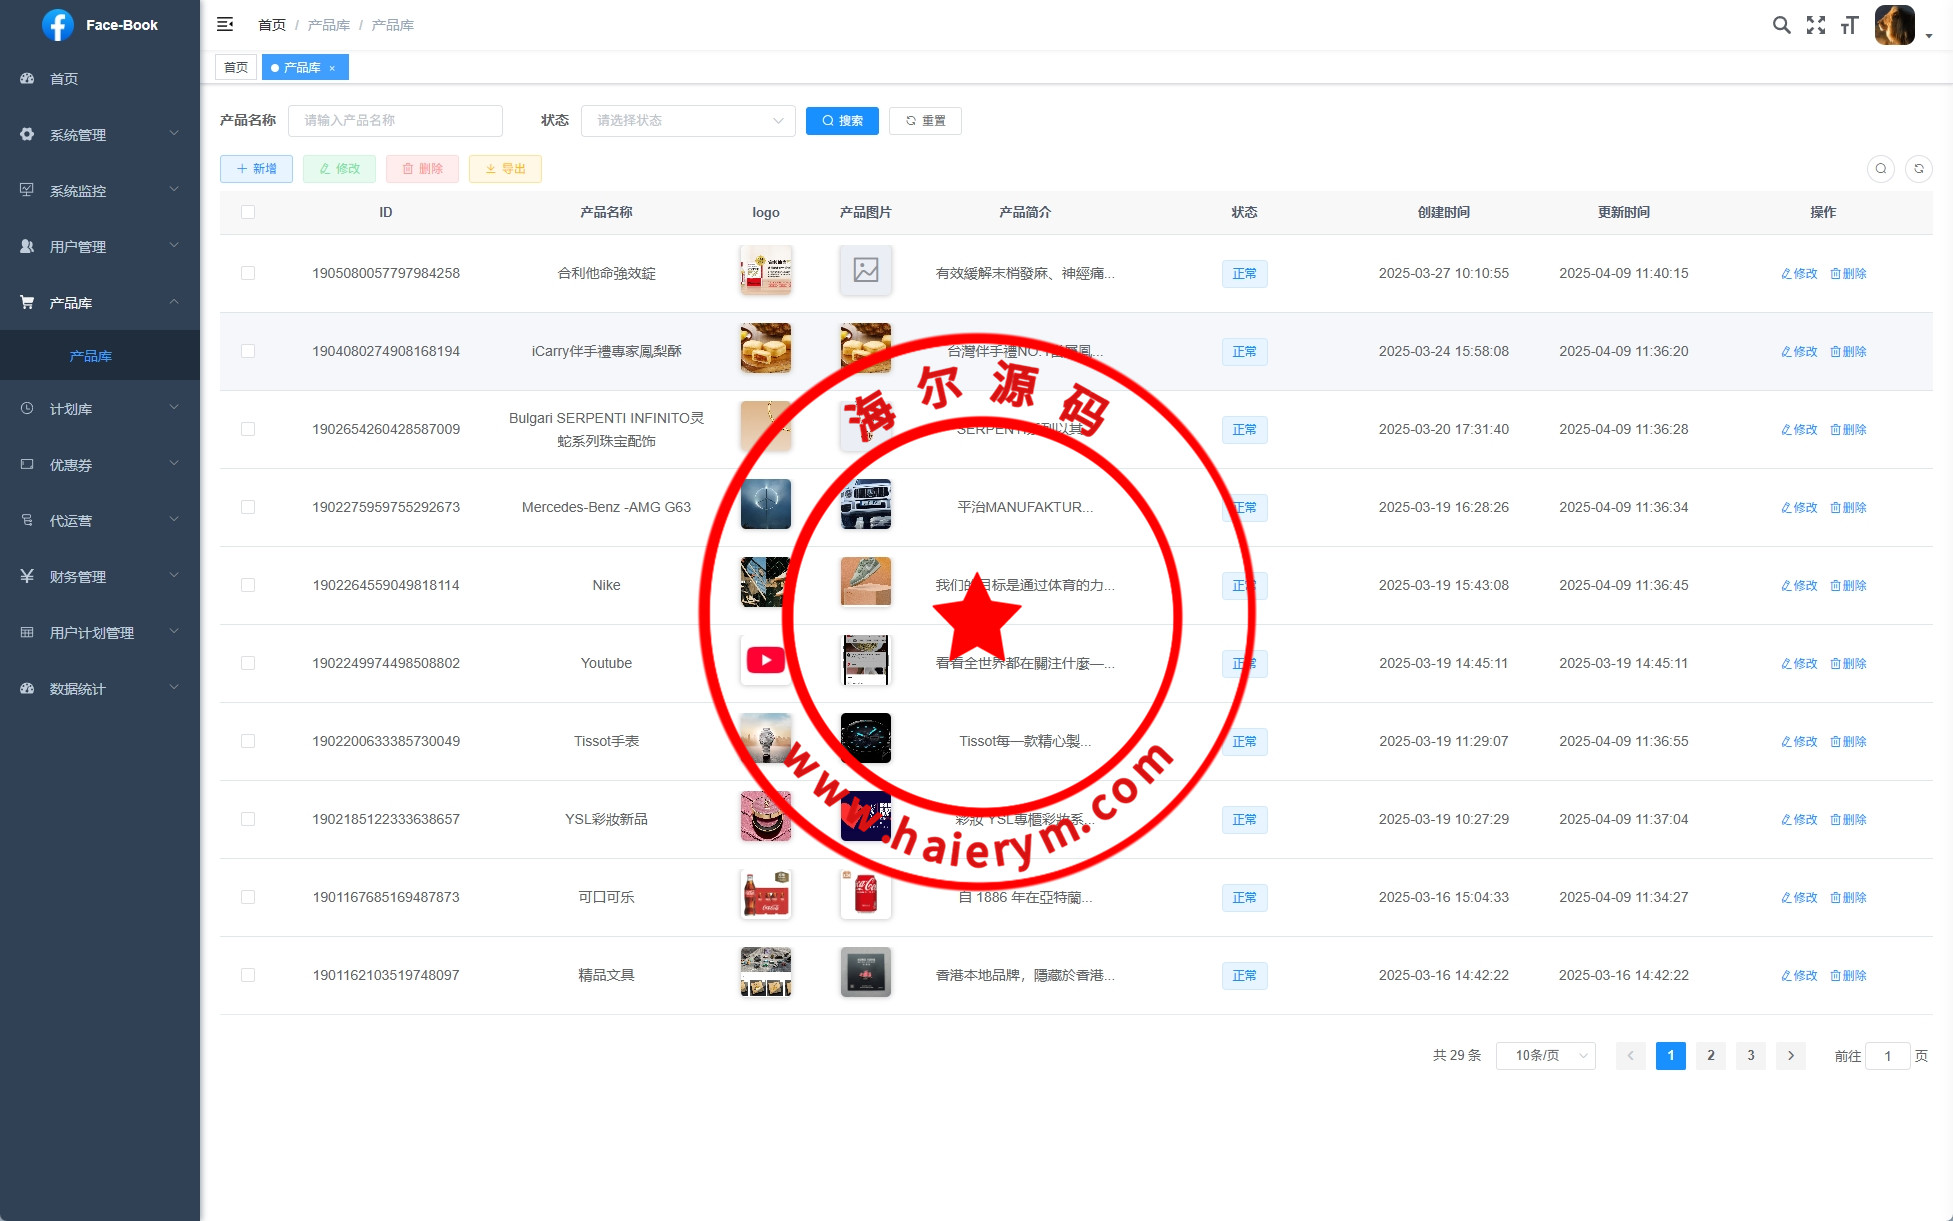Viewport: 1953px width, 1221px height.
Task: Tick the checkbox for Nike row
Action: tap(248, 585)
